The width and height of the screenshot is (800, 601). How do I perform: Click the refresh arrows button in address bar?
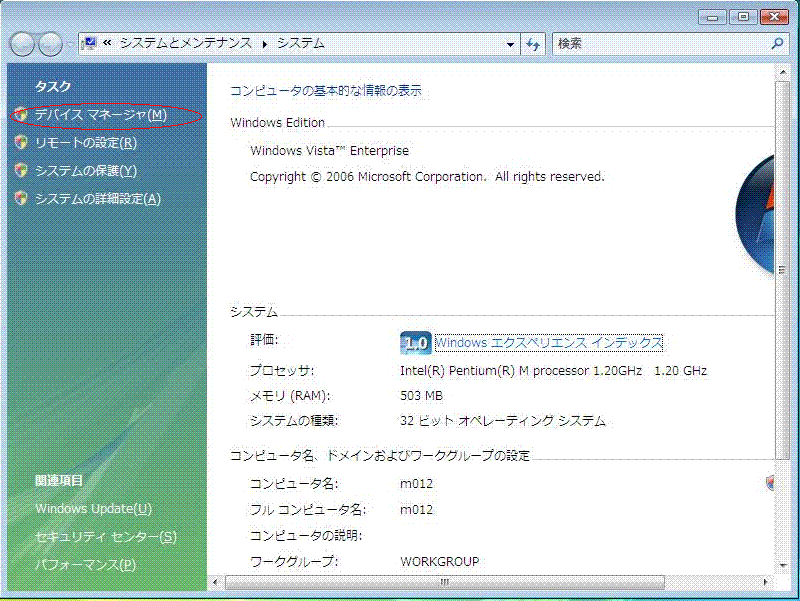coord(533,44)
